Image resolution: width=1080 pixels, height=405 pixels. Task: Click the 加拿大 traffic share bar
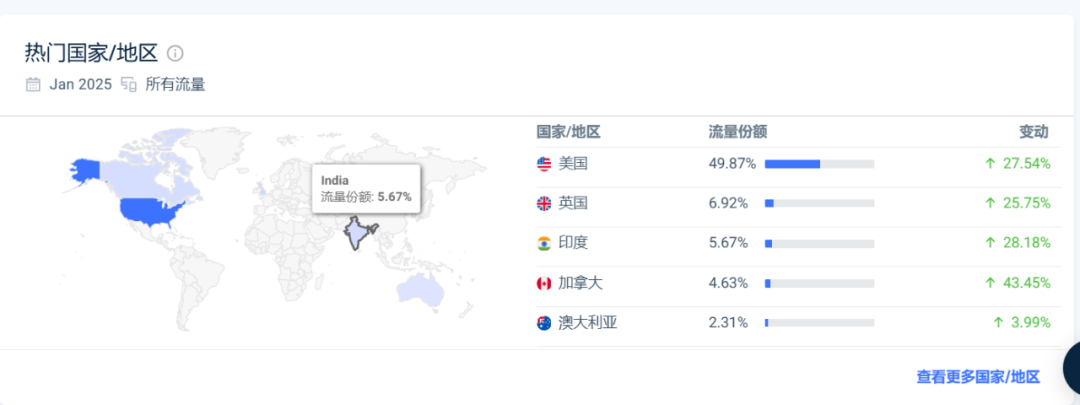(x=820, y=283)
